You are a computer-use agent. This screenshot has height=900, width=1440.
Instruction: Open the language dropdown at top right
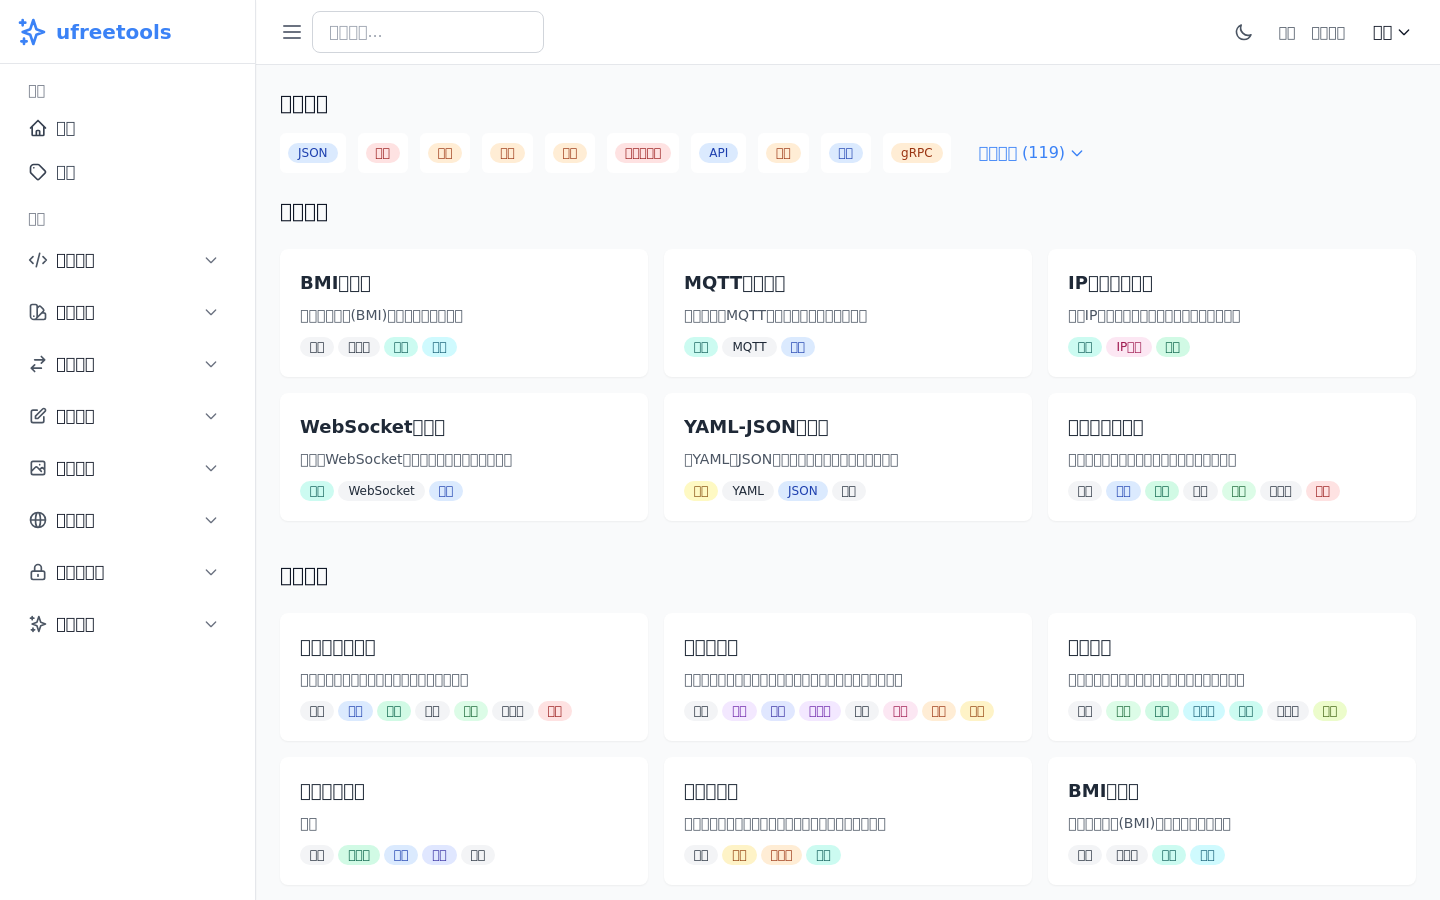pyautogui.click(x=1391, y=32)
